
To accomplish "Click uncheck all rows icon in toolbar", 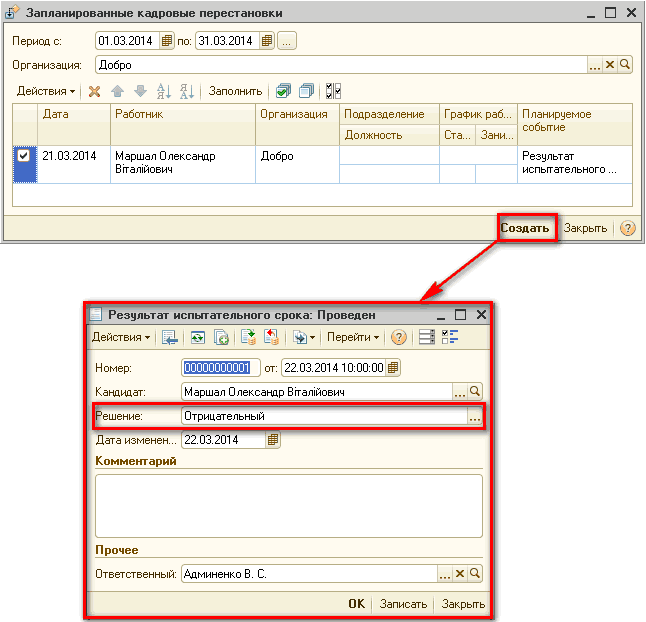I will pyautogui.click(x=307, y=91).
